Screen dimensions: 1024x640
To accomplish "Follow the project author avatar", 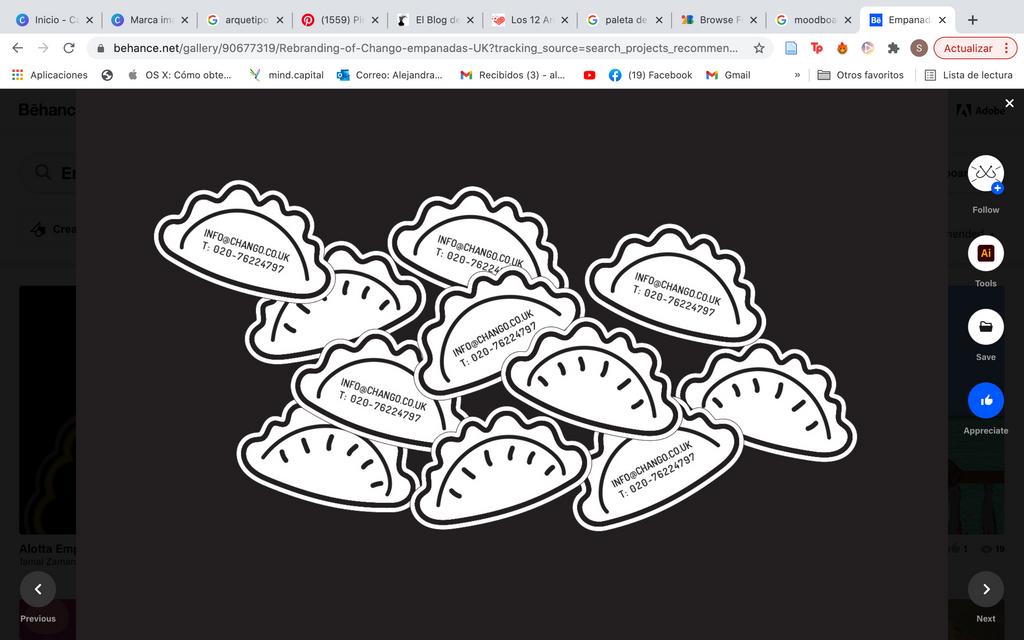I will pyautogui.click(x=985, y=173).
